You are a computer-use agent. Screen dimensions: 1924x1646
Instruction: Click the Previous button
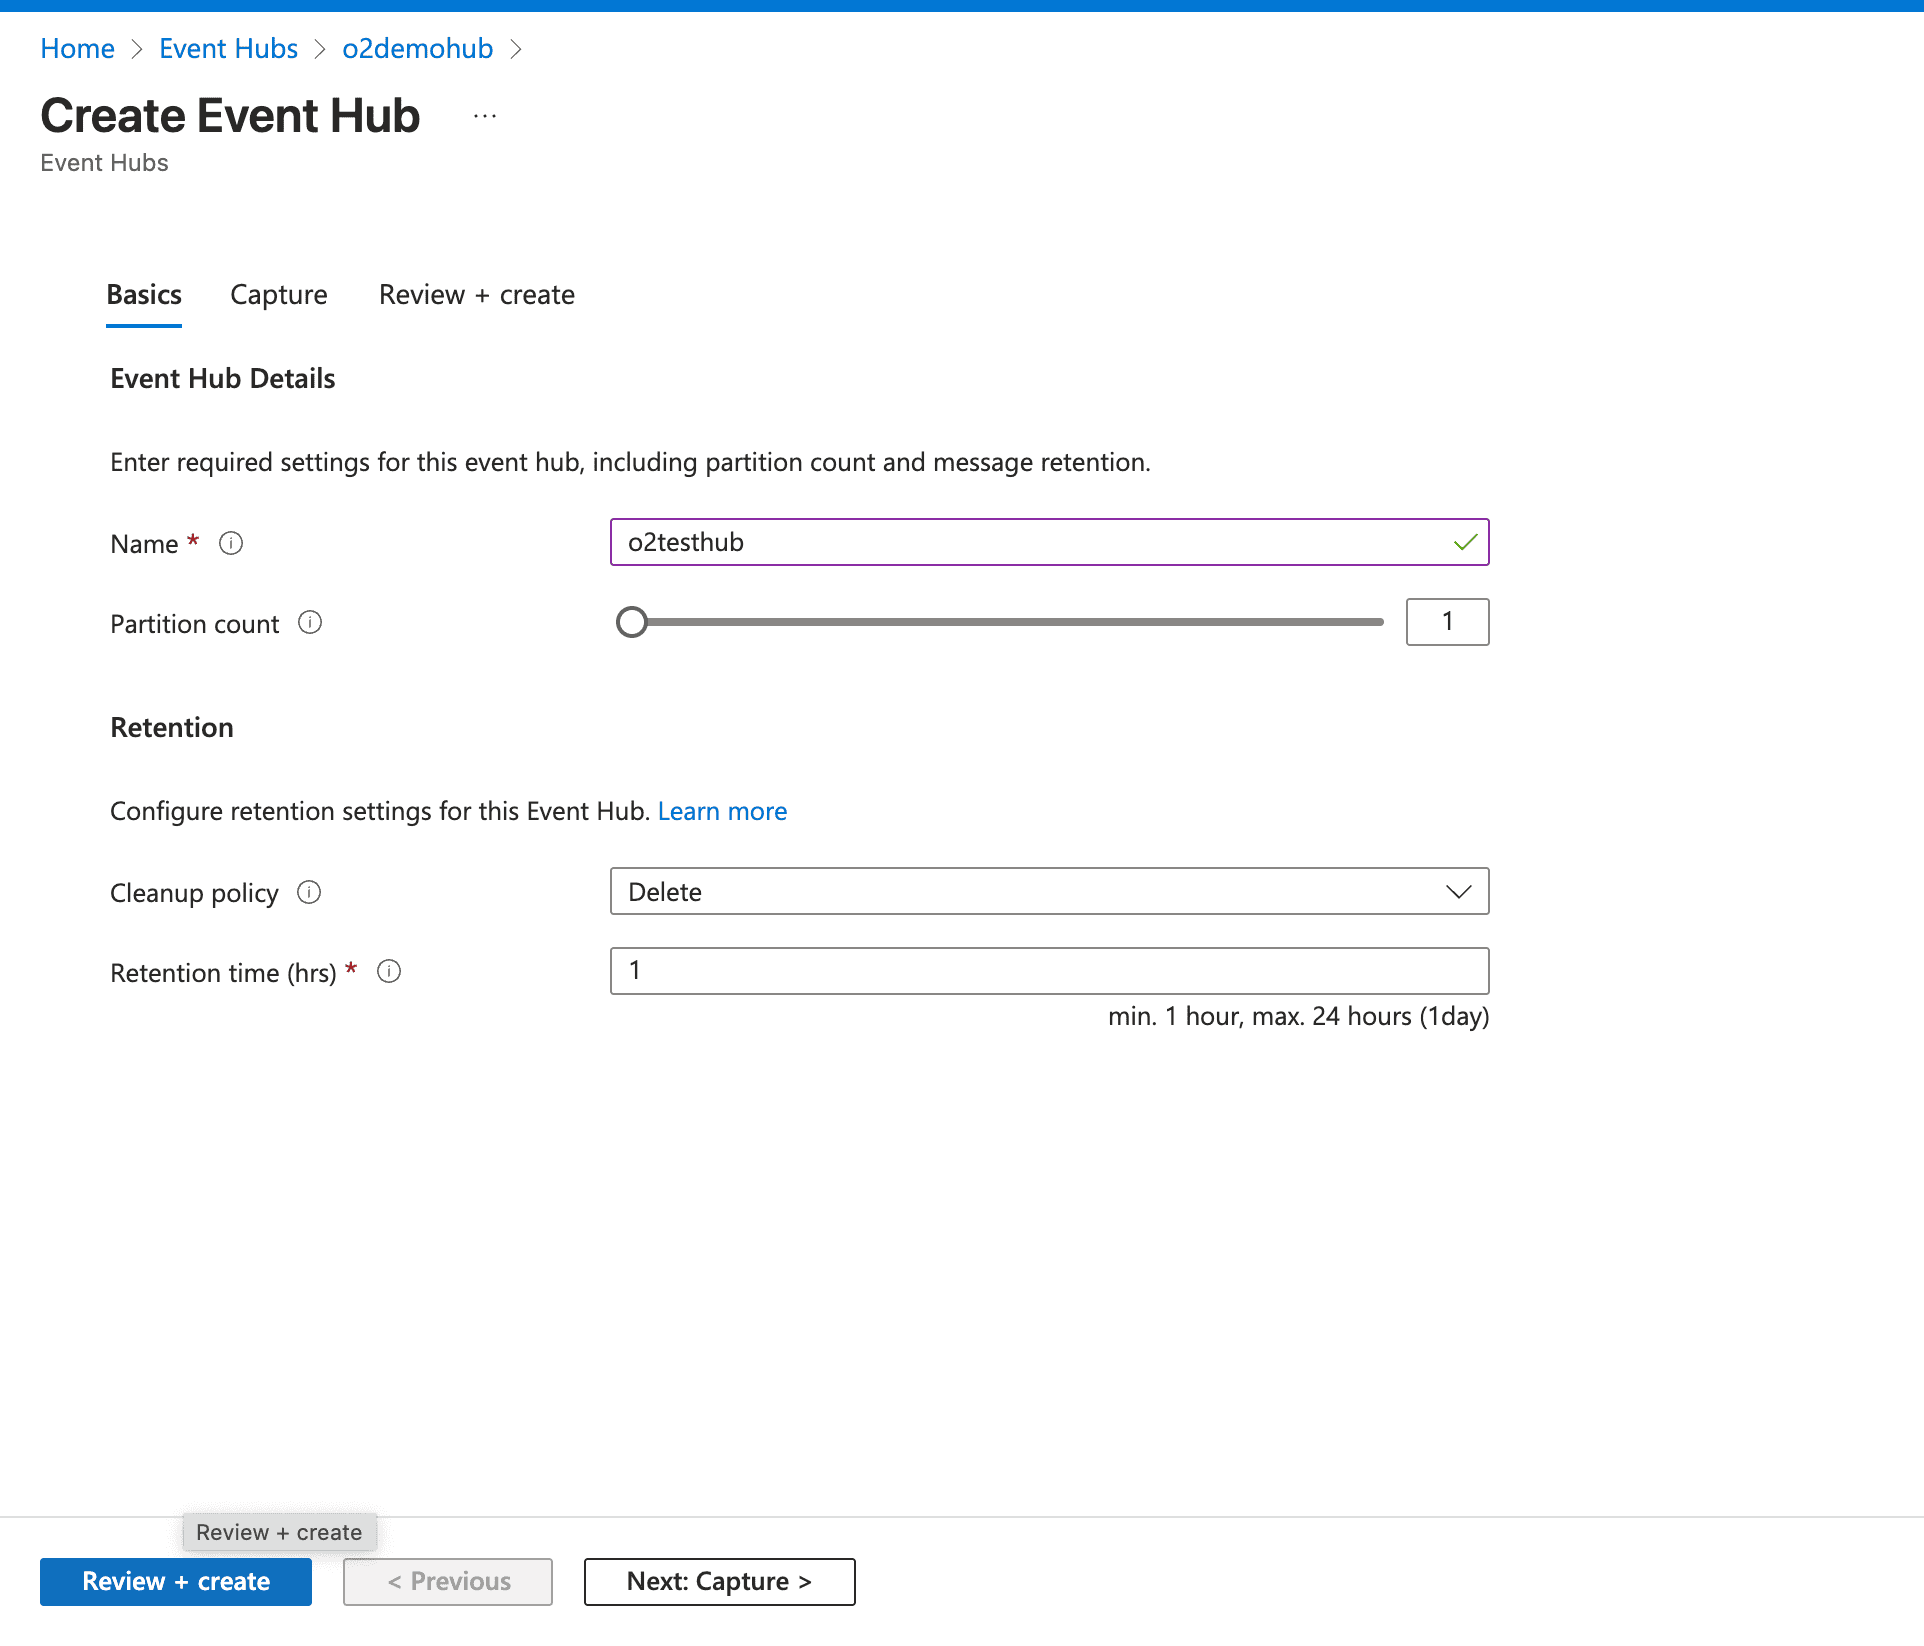447,1581
